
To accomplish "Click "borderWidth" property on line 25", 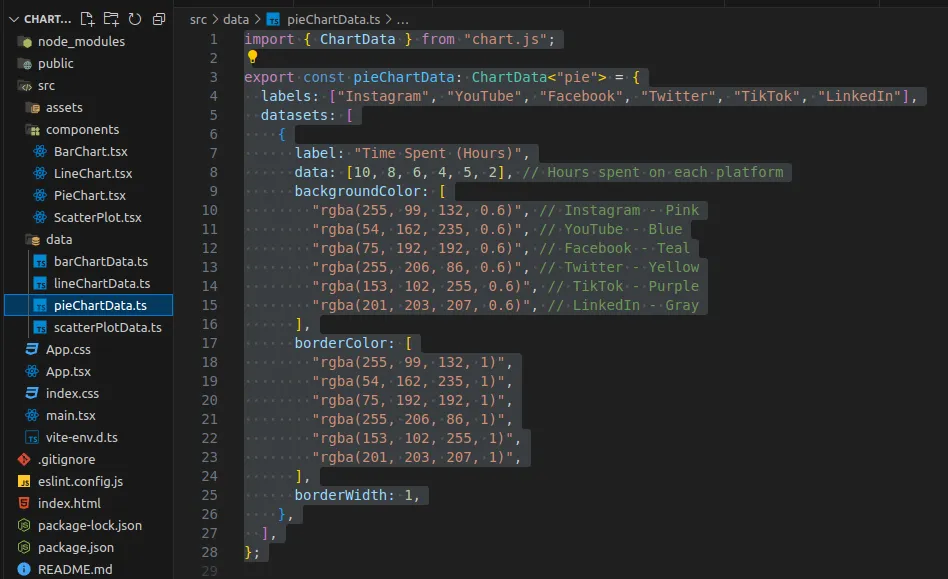I will coord(340,495).
